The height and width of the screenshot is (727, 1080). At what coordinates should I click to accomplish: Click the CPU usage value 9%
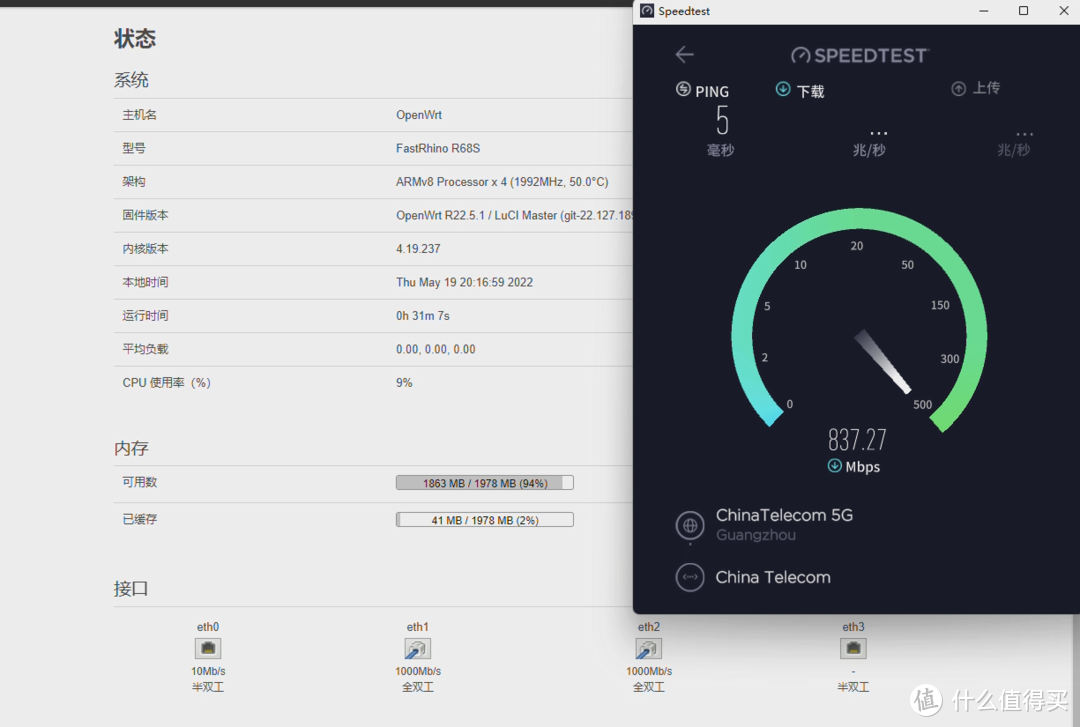[404, 382]
